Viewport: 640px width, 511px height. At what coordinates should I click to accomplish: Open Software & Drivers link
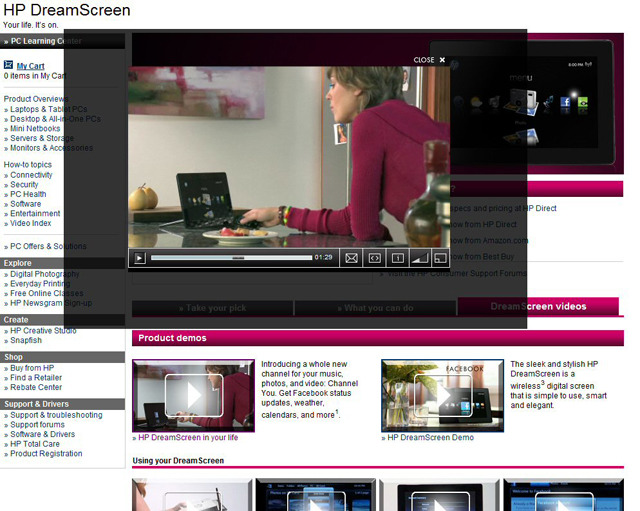pyautogui.click(x=42, y=434)
